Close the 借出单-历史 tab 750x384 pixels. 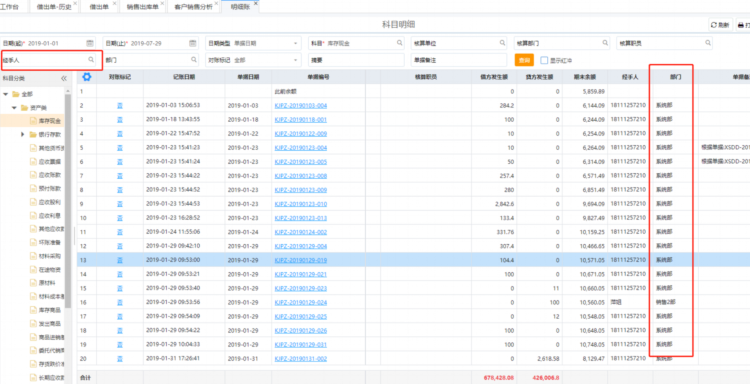[75, 3]
